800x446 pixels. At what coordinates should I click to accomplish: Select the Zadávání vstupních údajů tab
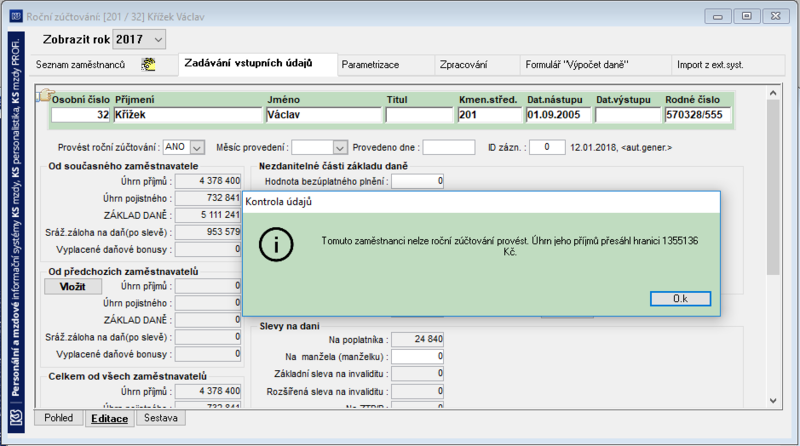(258, 64)
